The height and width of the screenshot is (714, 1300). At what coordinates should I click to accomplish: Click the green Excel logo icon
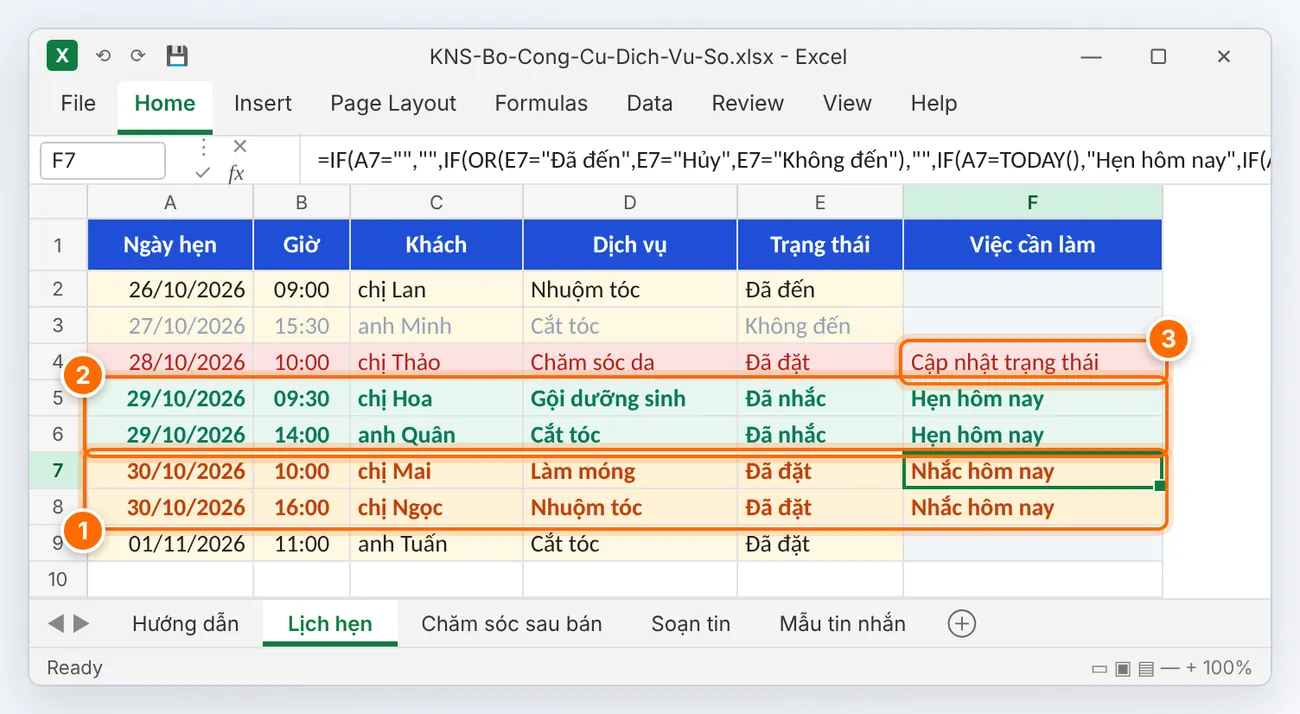click(x=62, y=56)
